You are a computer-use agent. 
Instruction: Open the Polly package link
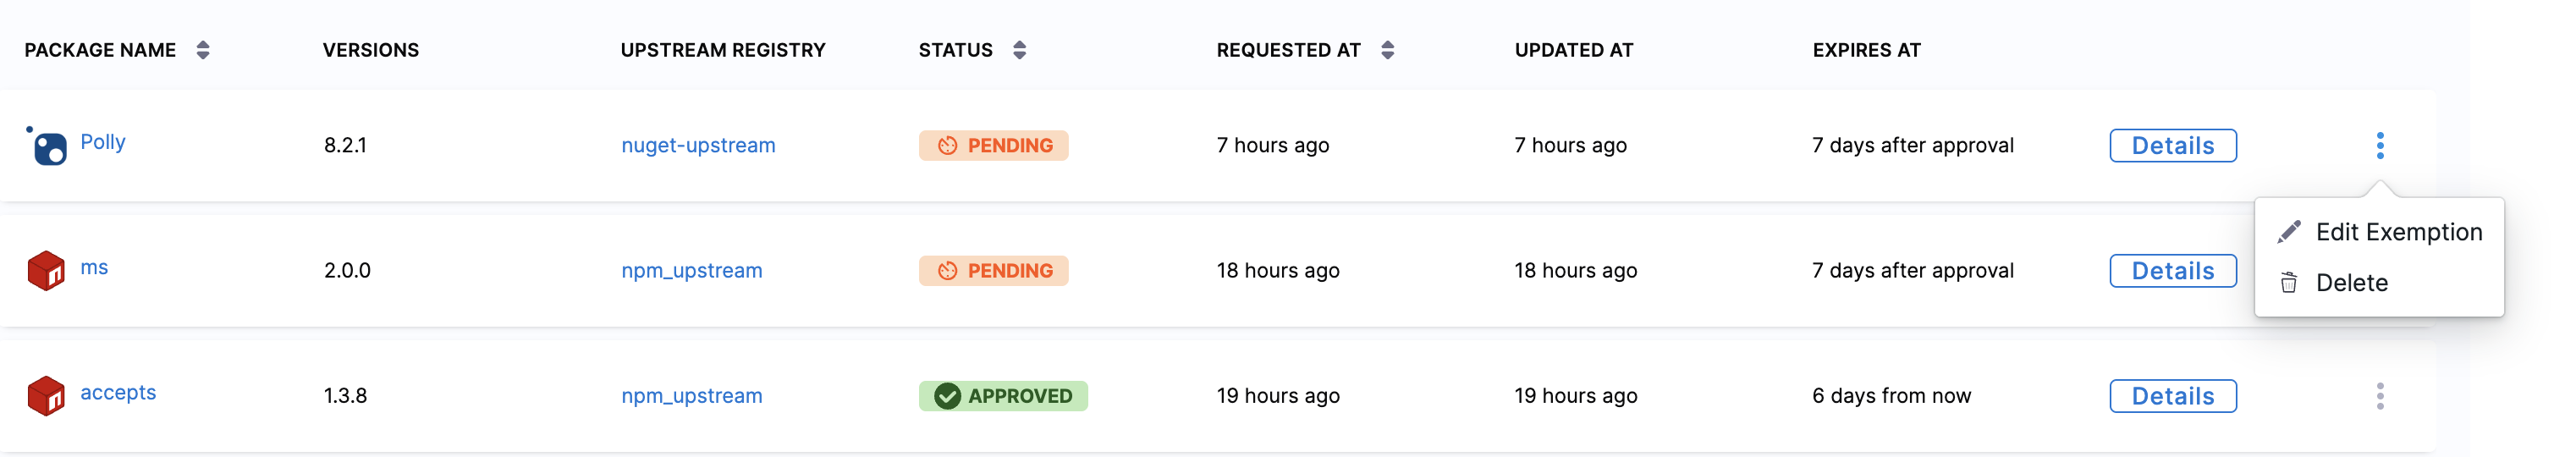click(103, 142)
